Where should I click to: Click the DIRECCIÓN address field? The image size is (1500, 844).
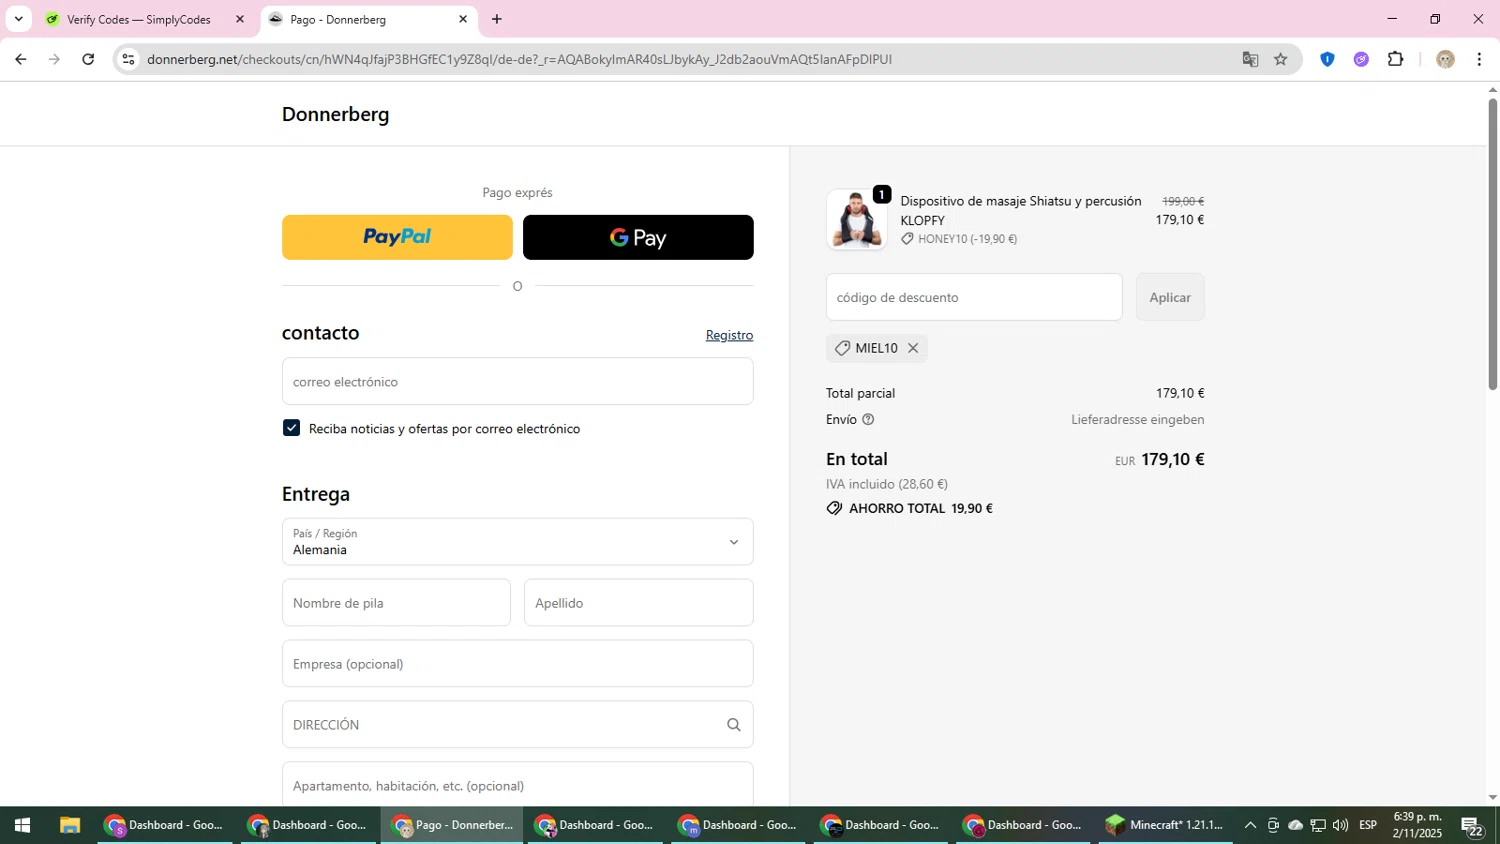point(517,725)
